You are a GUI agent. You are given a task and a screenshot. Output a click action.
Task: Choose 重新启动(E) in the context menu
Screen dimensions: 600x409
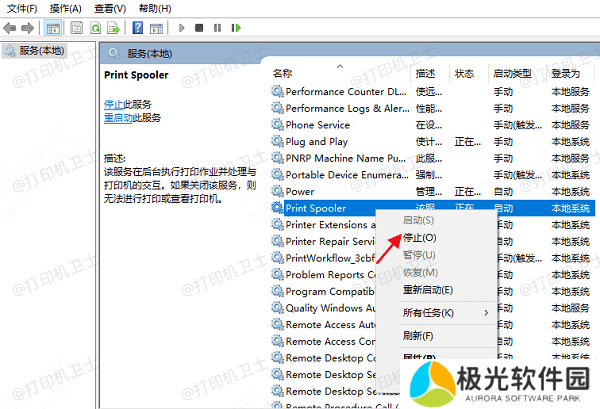point(427,290)
